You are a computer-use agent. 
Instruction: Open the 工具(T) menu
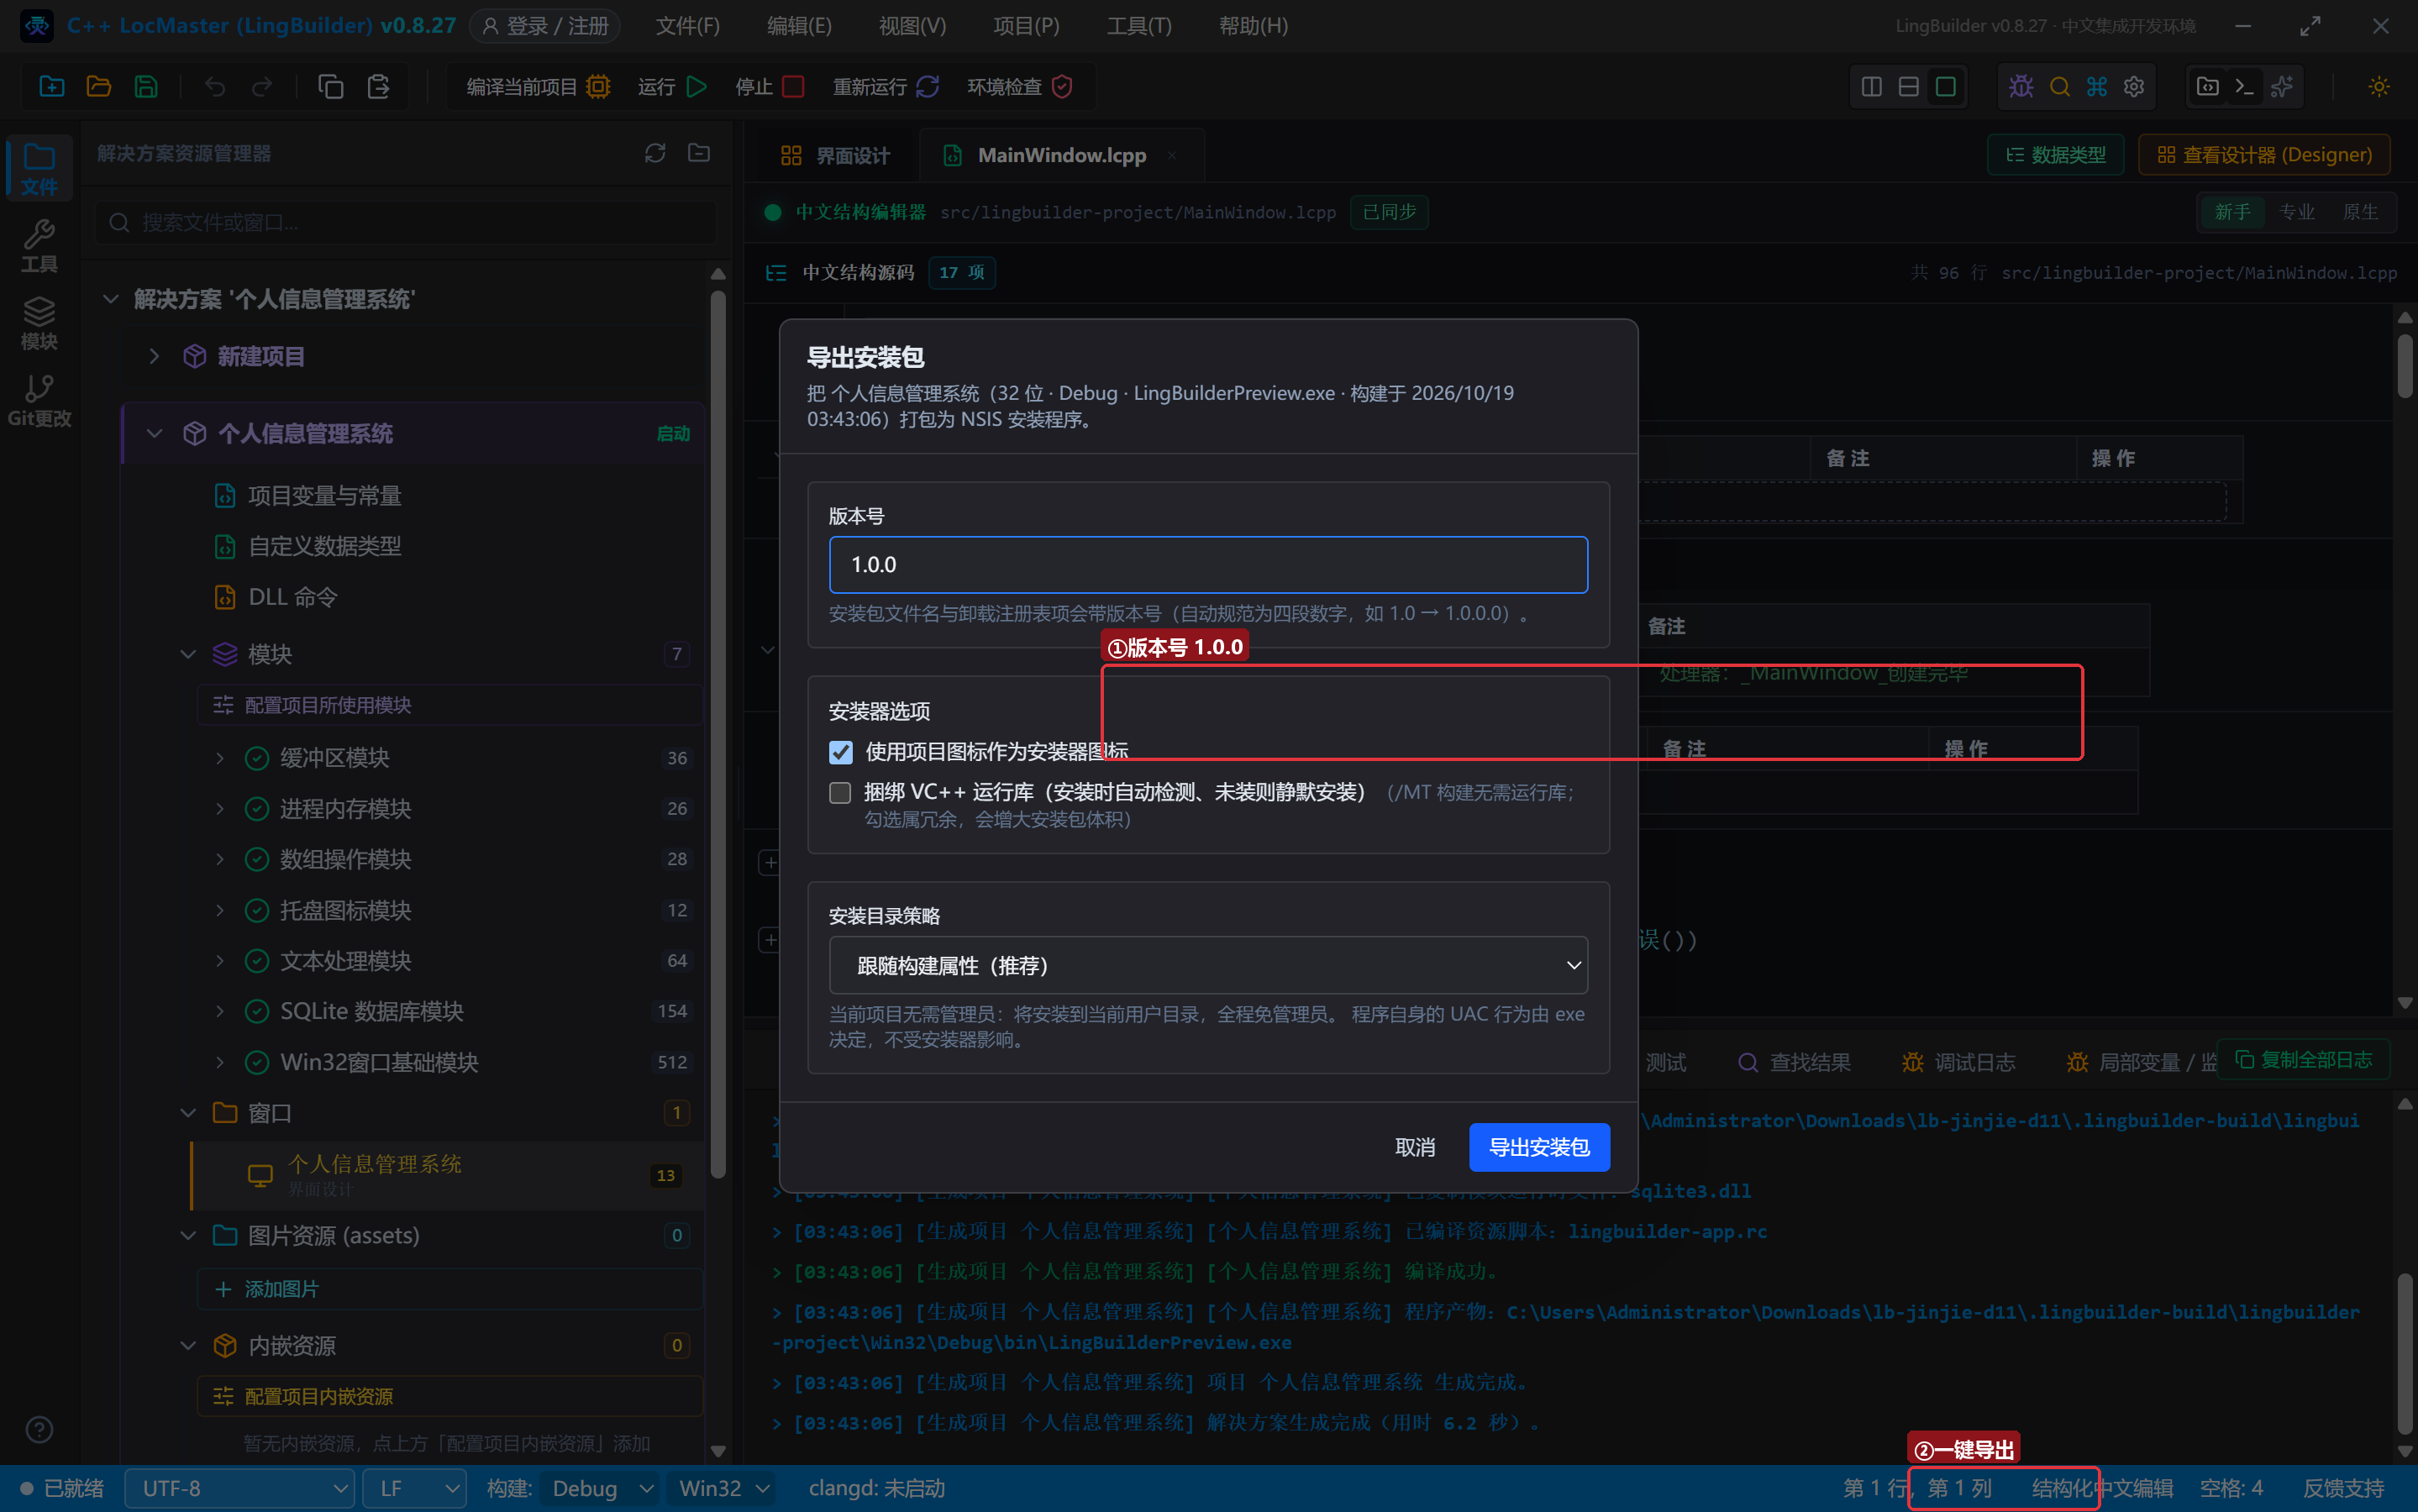pyautogui.click(x=1139, y=25)
